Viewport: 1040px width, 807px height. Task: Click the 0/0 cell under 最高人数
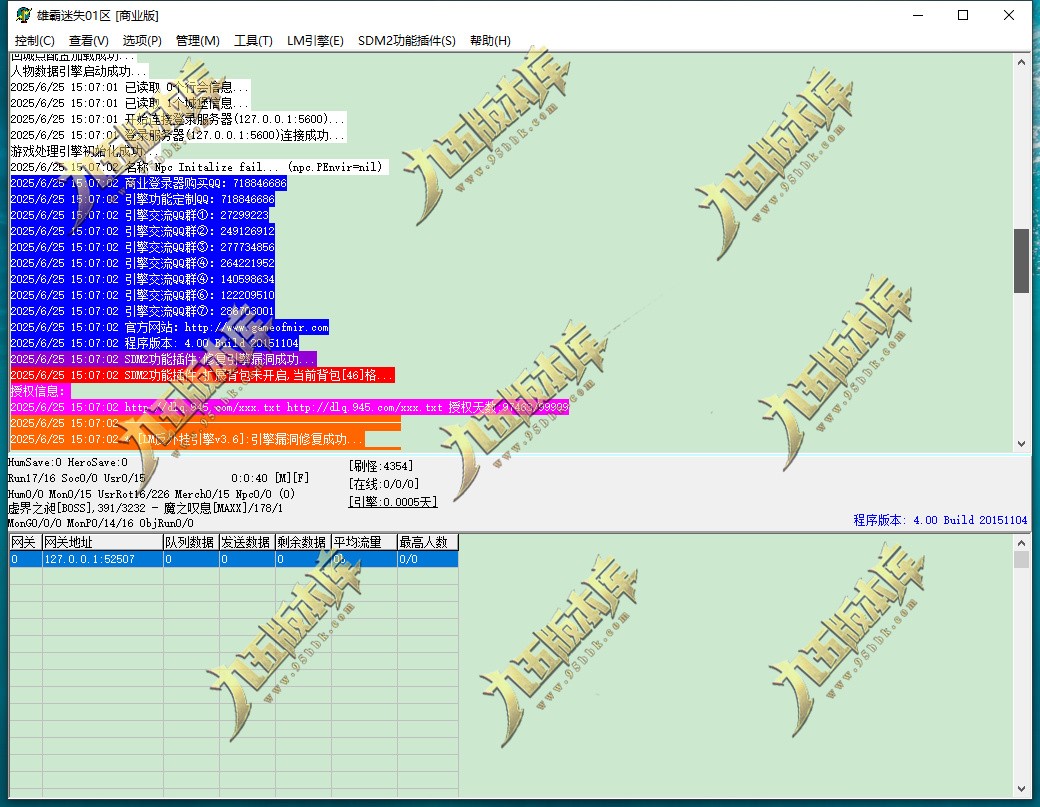428,559
